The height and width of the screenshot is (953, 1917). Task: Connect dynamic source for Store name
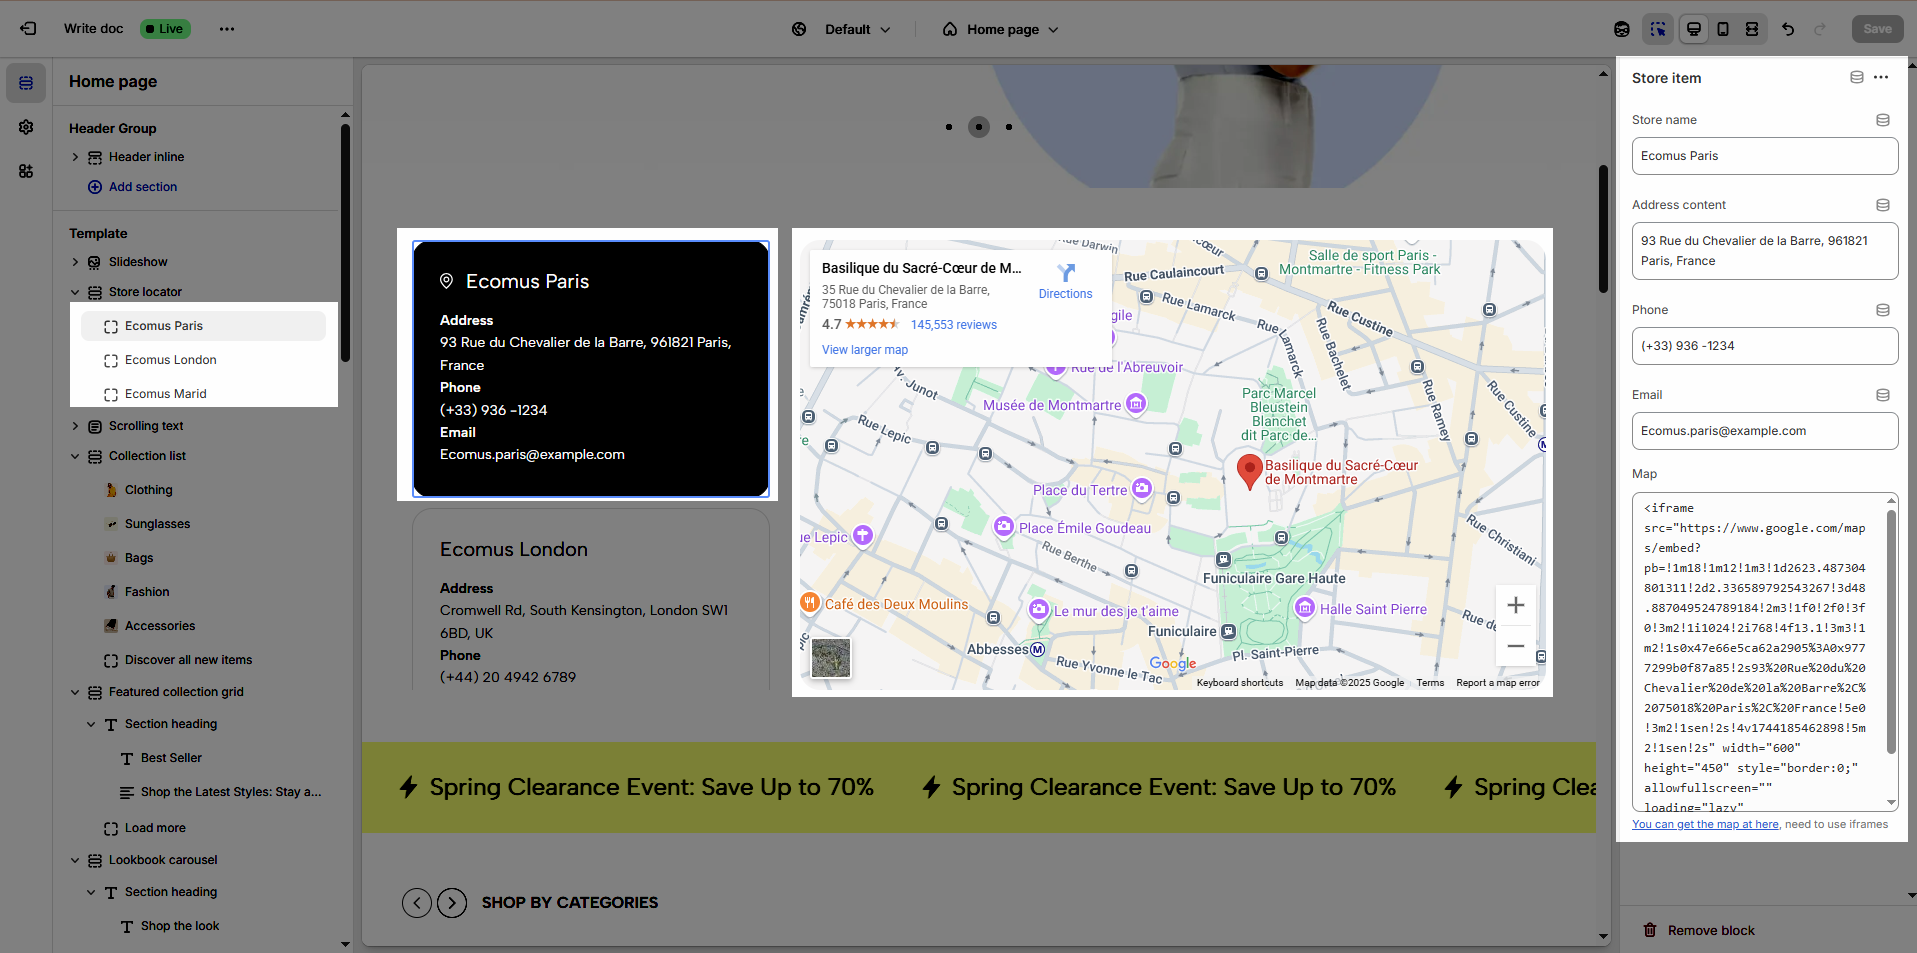[x=1883, y=120]
